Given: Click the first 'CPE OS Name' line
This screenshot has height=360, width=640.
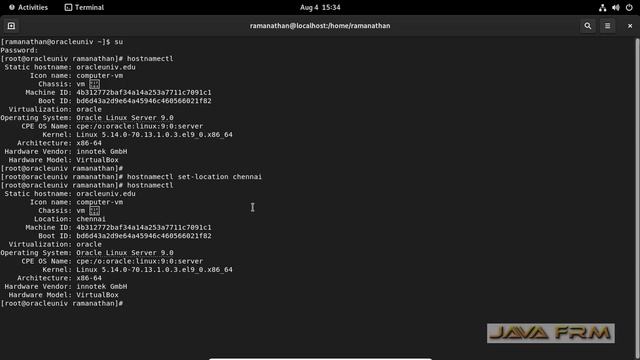Looking at the screenshot, I should 112,127.
